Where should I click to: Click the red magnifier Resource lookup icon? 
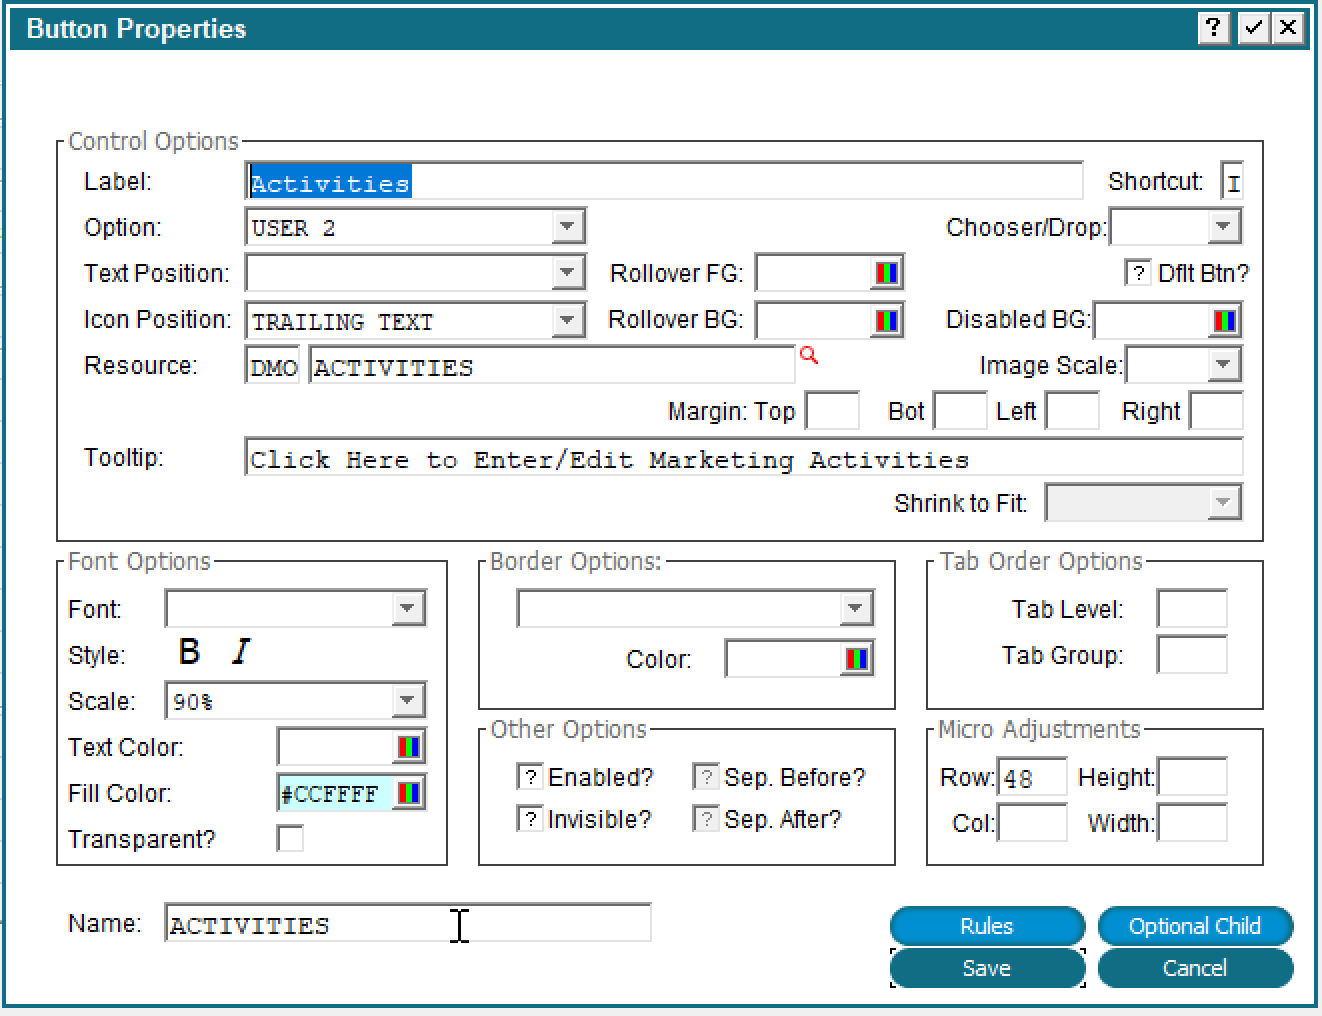click(x=809, y=355)
